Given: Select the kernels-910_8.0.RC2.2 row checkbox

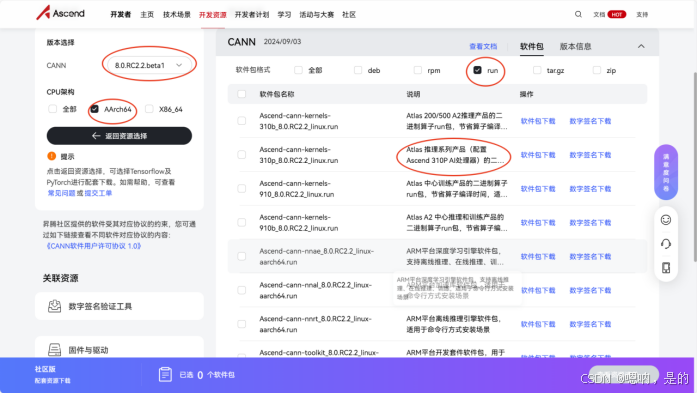Looking at the screenshot, I should 241,188.
